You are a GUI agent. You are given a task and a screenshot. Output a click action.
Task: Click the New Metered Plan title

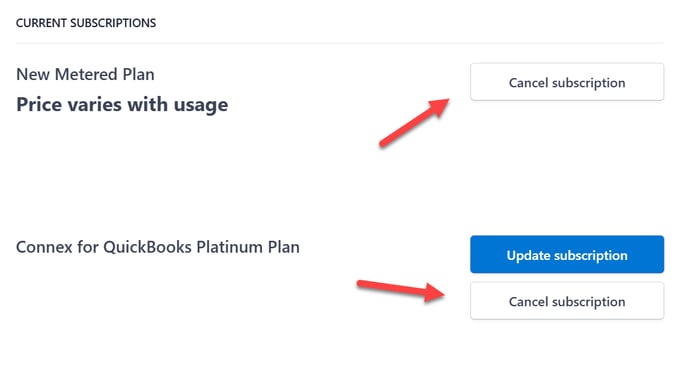click(85, 74)
